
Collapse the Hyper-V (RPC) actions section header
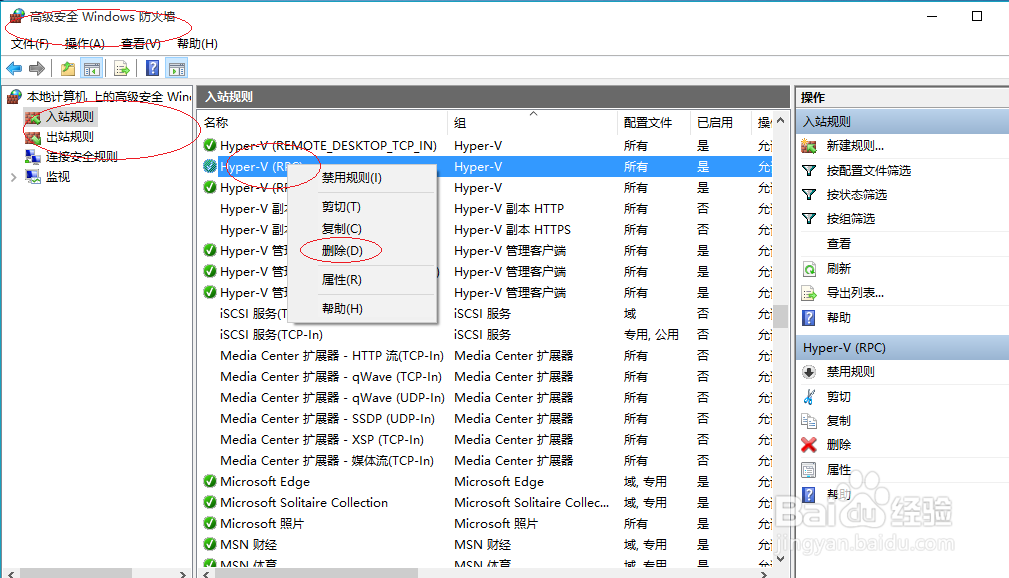[x=902, y=348]
